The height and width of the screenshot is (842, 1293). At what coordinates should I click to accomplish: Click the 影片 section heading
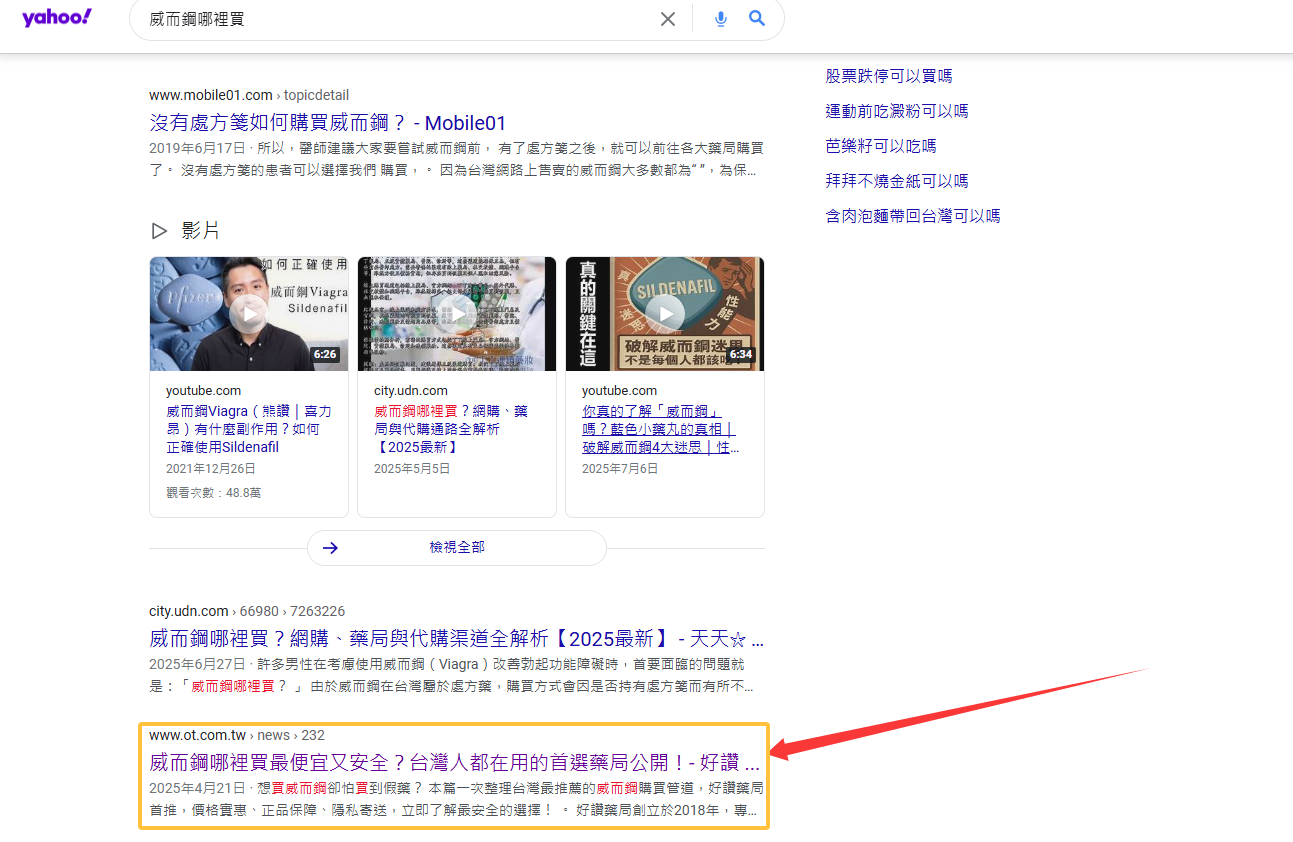click(200, 231)
